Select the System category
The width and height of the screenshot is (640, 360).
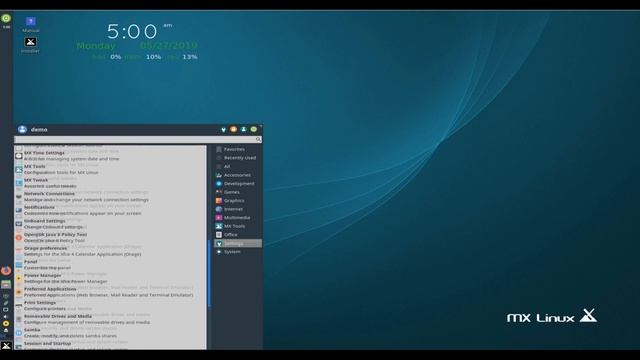[238, 252]
